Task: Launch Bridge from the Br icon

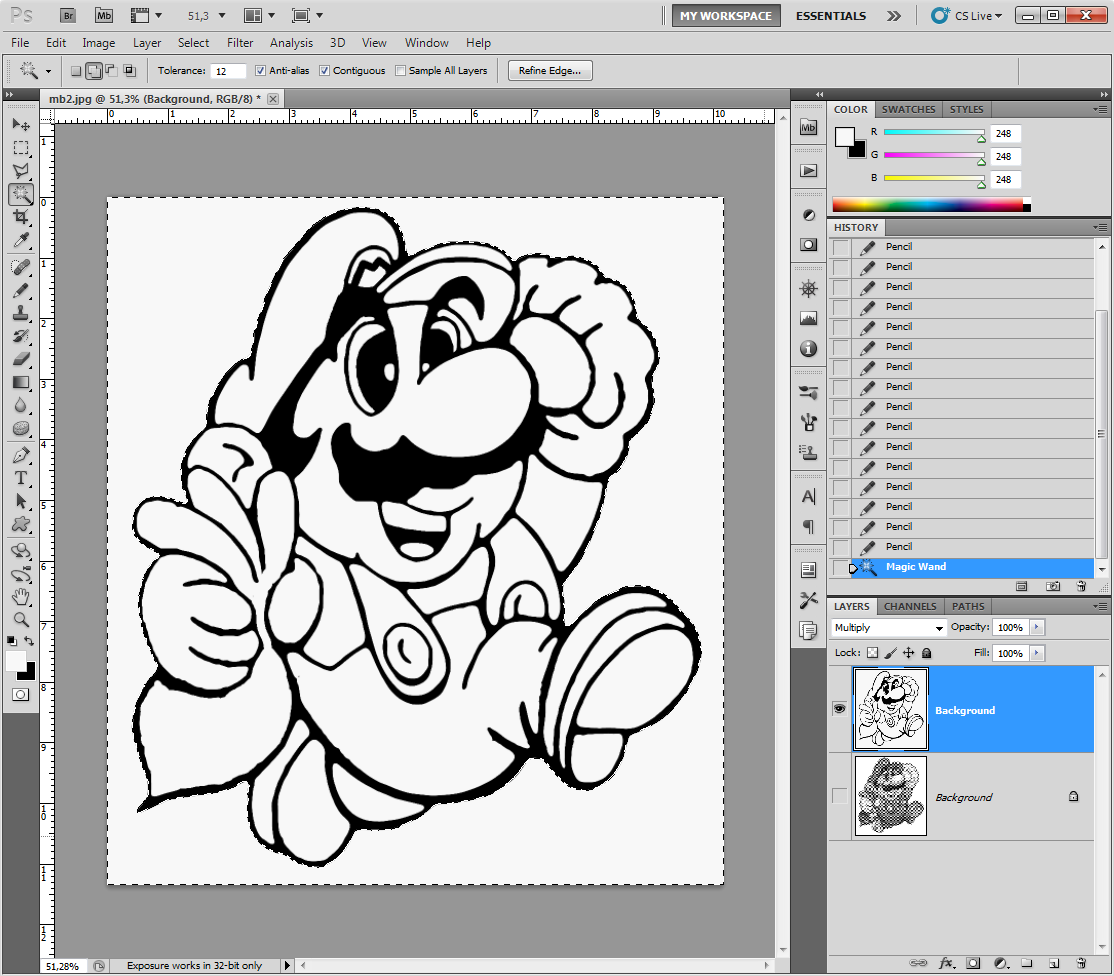Action: (68, 16)
